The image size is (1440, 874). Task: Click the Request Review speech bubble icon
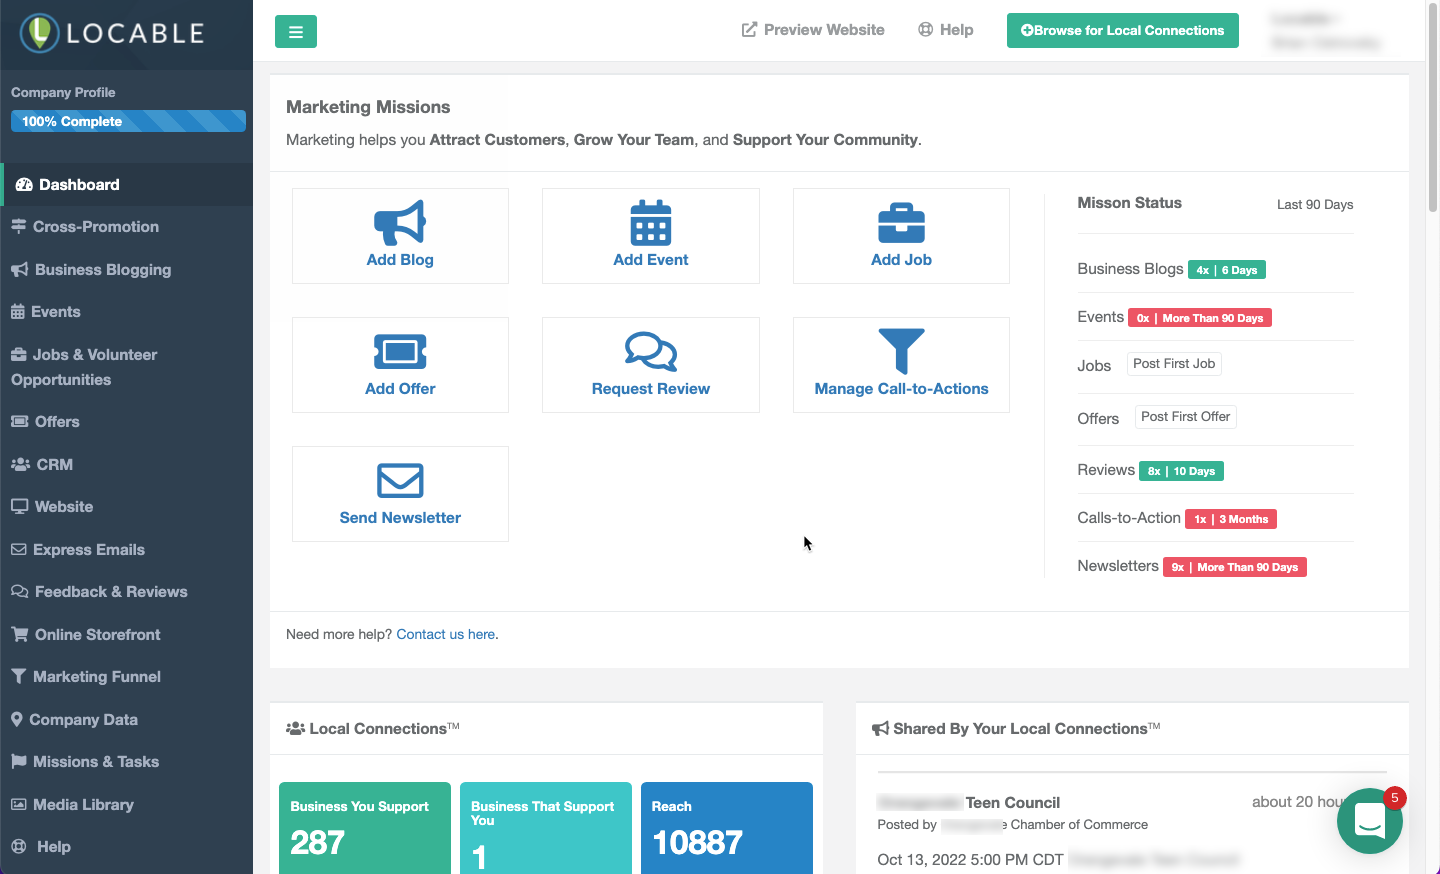[x=650, y=349]
